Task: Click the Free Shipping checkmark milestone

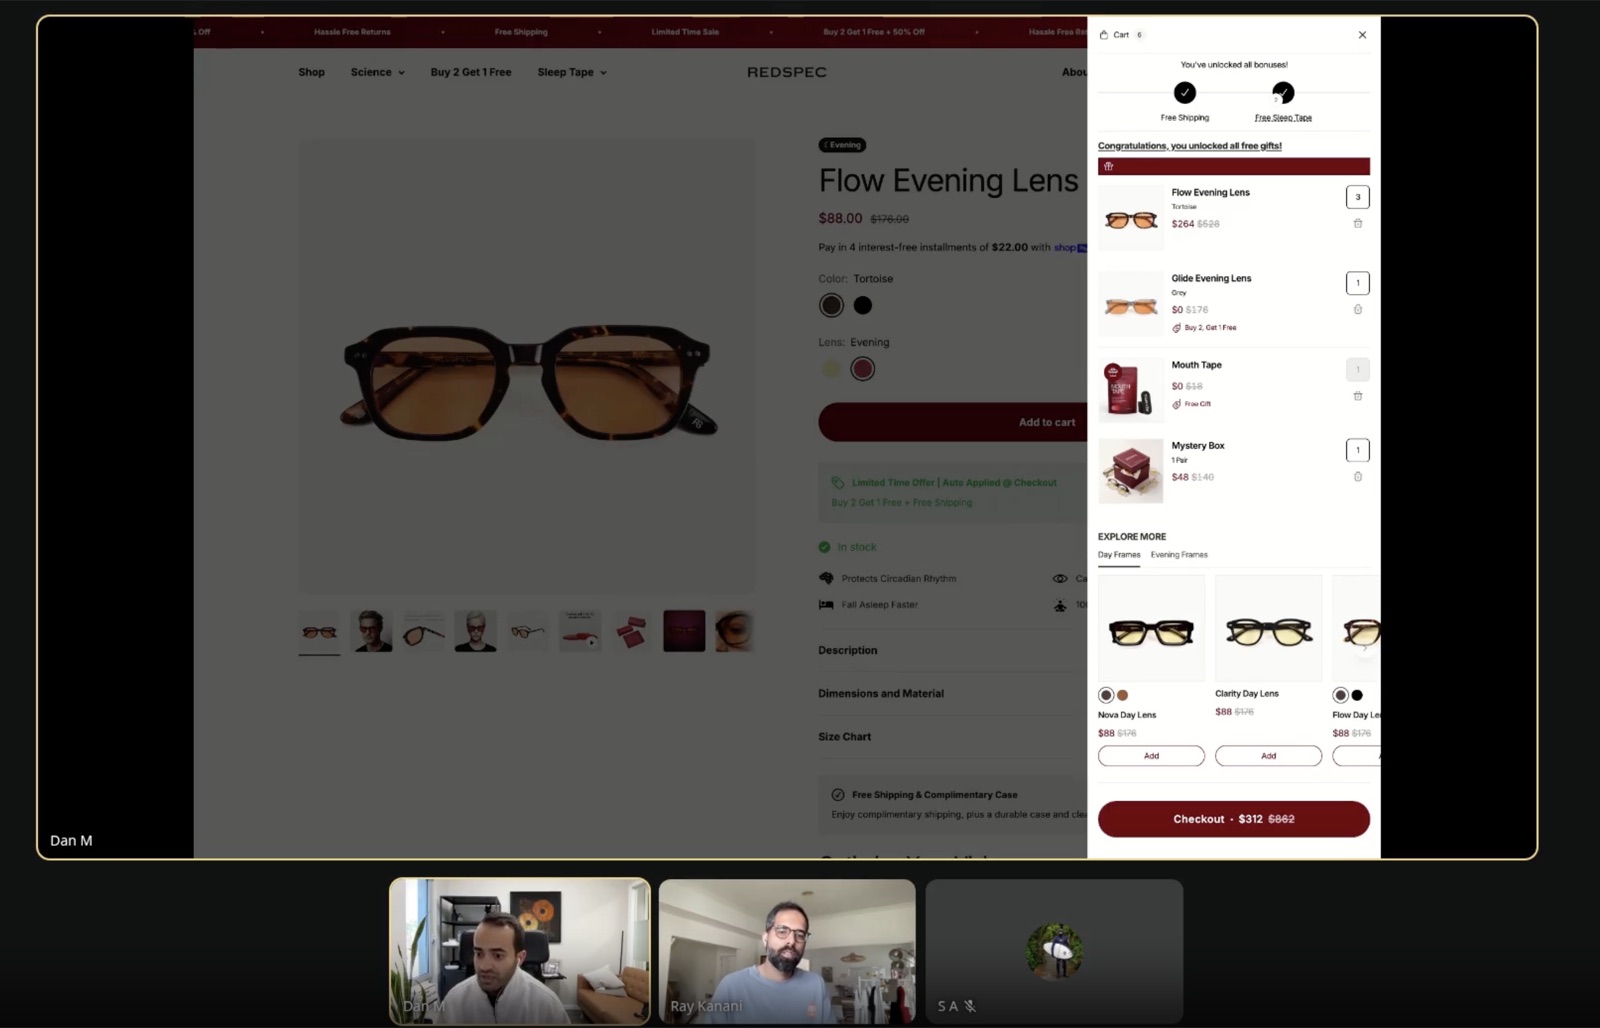Action: tap(1185, 93)
